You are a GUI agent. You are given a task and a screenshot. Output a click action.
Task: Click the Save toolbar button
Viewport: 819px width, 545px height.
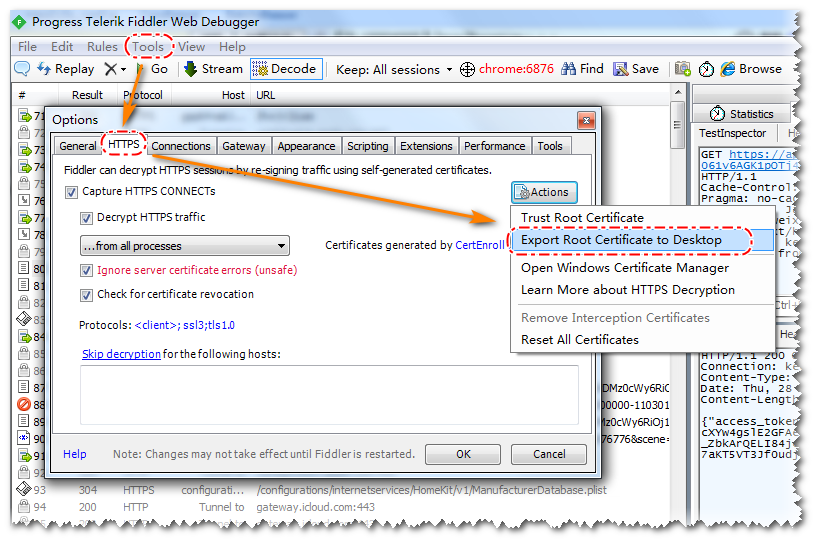coord(636,69)
